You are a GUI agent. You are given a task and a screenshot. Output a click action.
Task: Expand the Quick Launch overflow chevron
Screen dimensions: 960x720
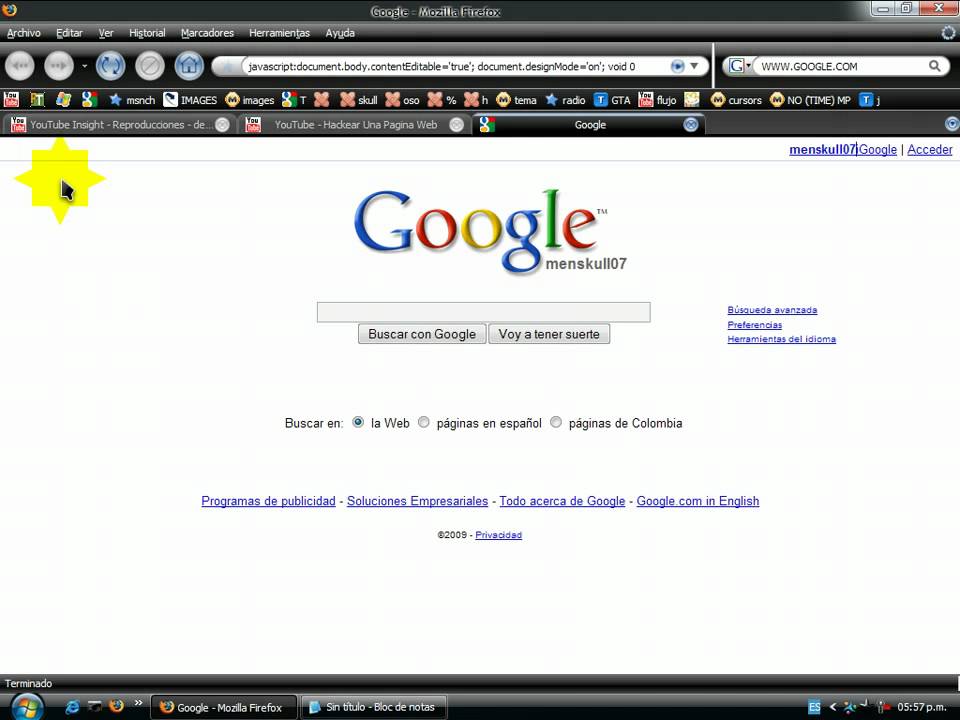(138, 703)
